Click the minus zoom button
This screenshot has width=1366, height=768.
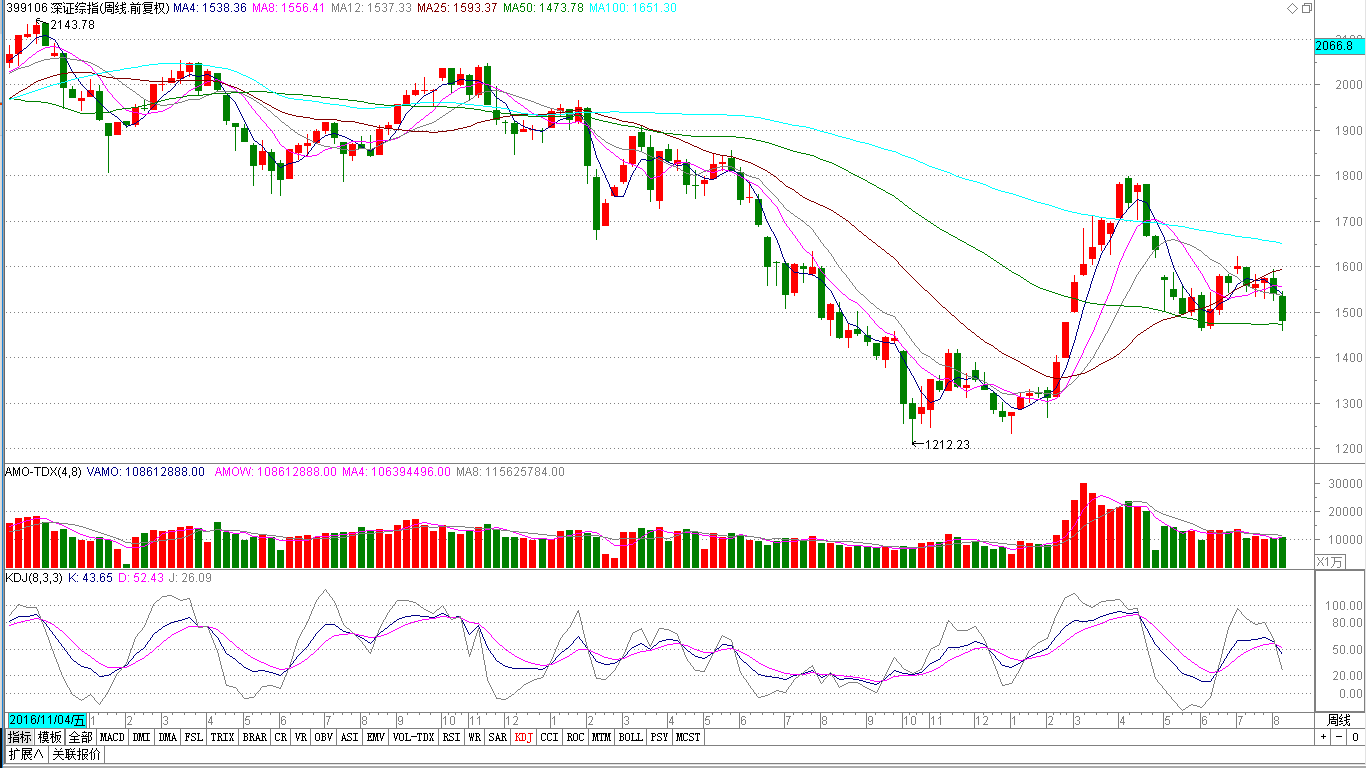(1337, 737)
